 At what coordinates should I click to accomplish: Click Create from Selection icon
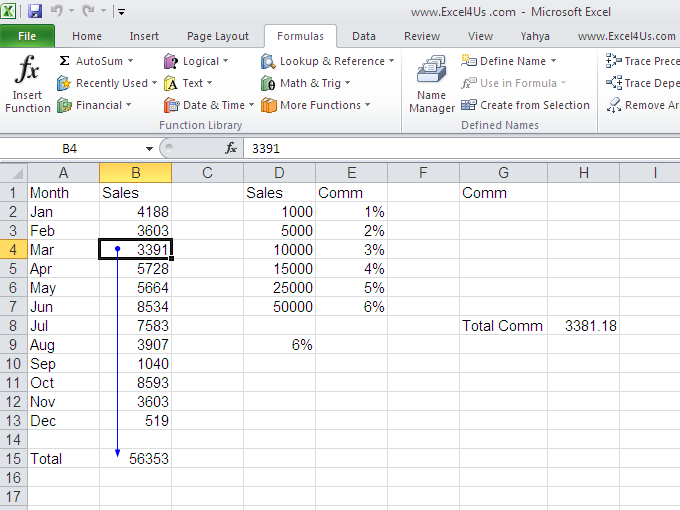[469, 105]
